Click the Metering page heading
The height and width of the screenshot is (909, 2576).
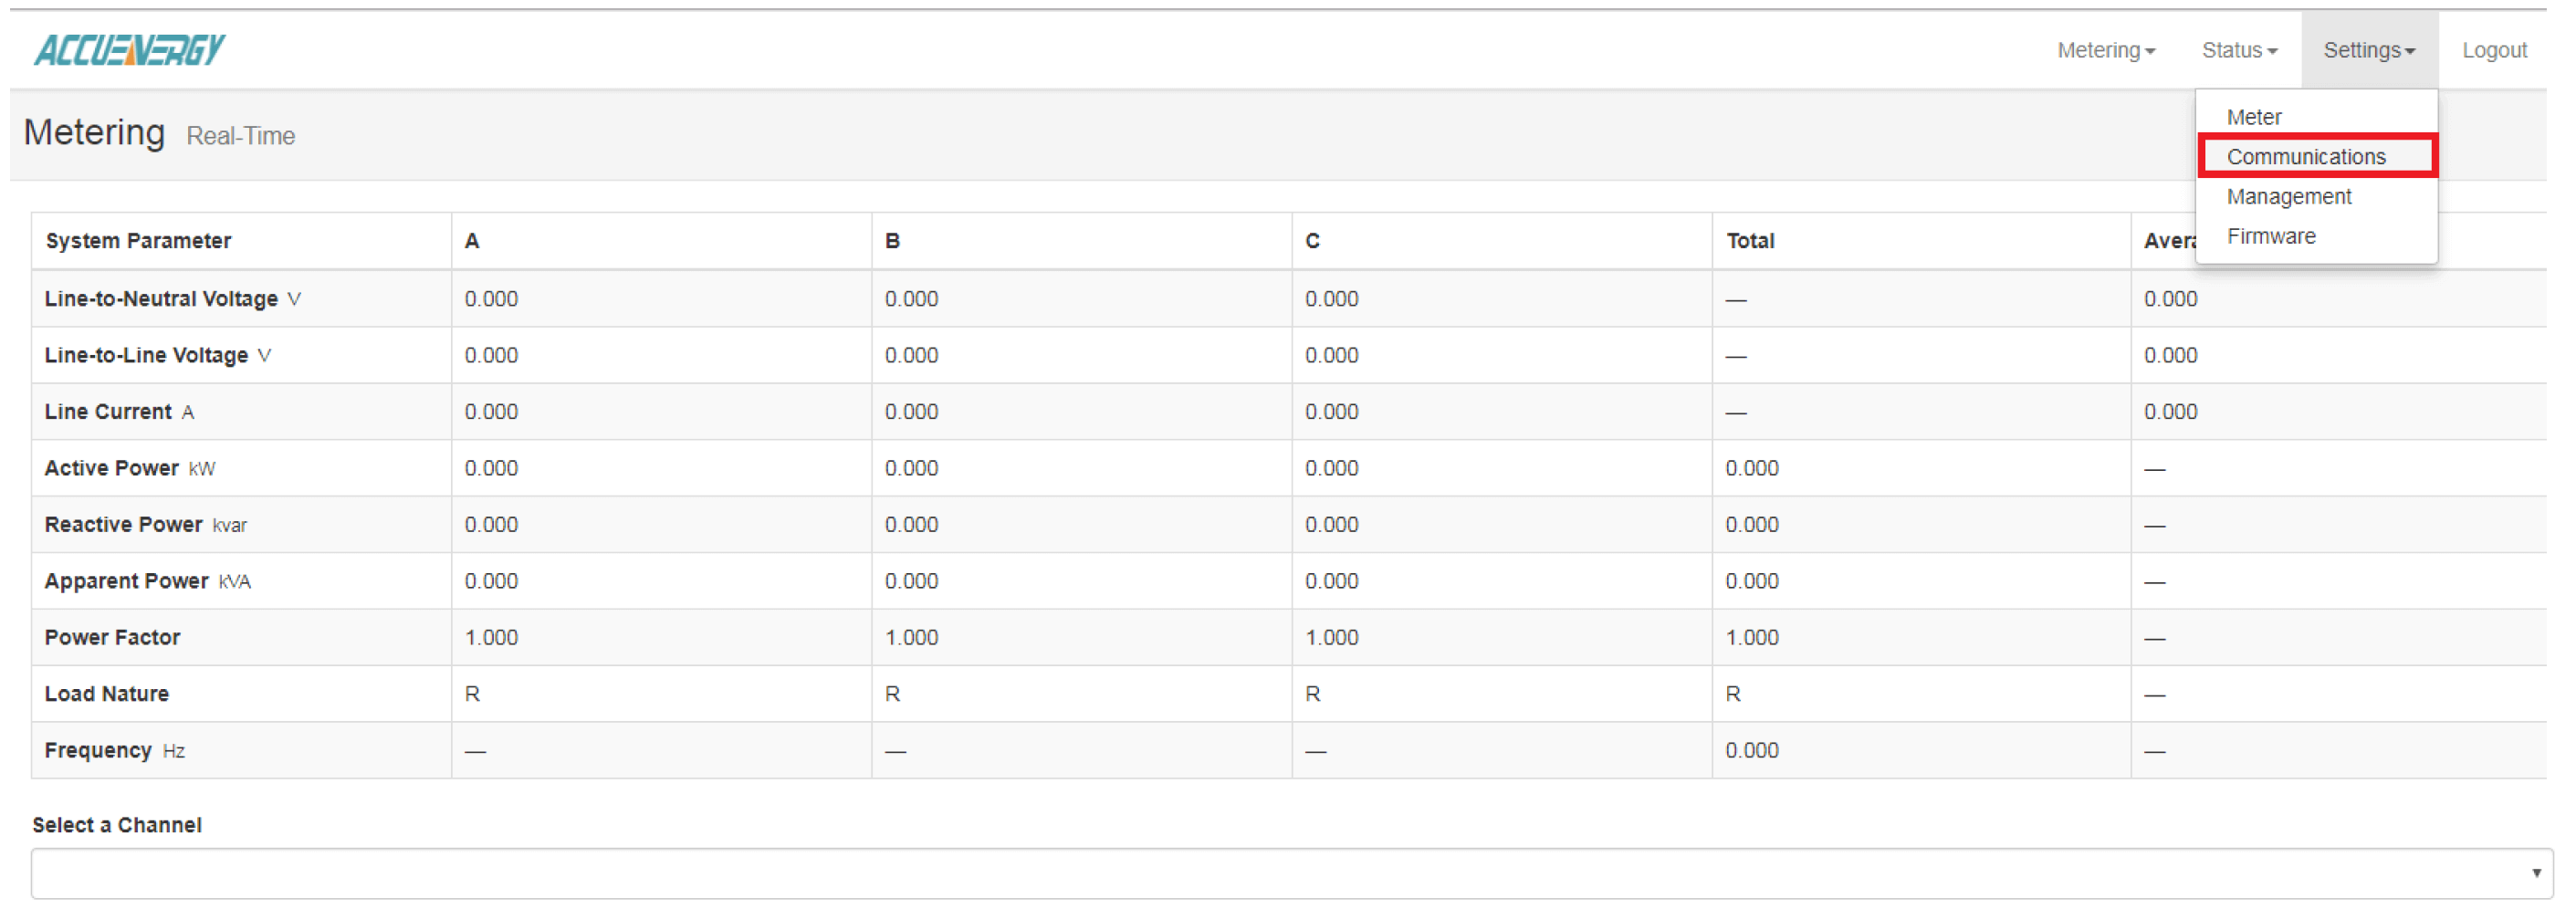pyautogui.click(x=94, y=133)
